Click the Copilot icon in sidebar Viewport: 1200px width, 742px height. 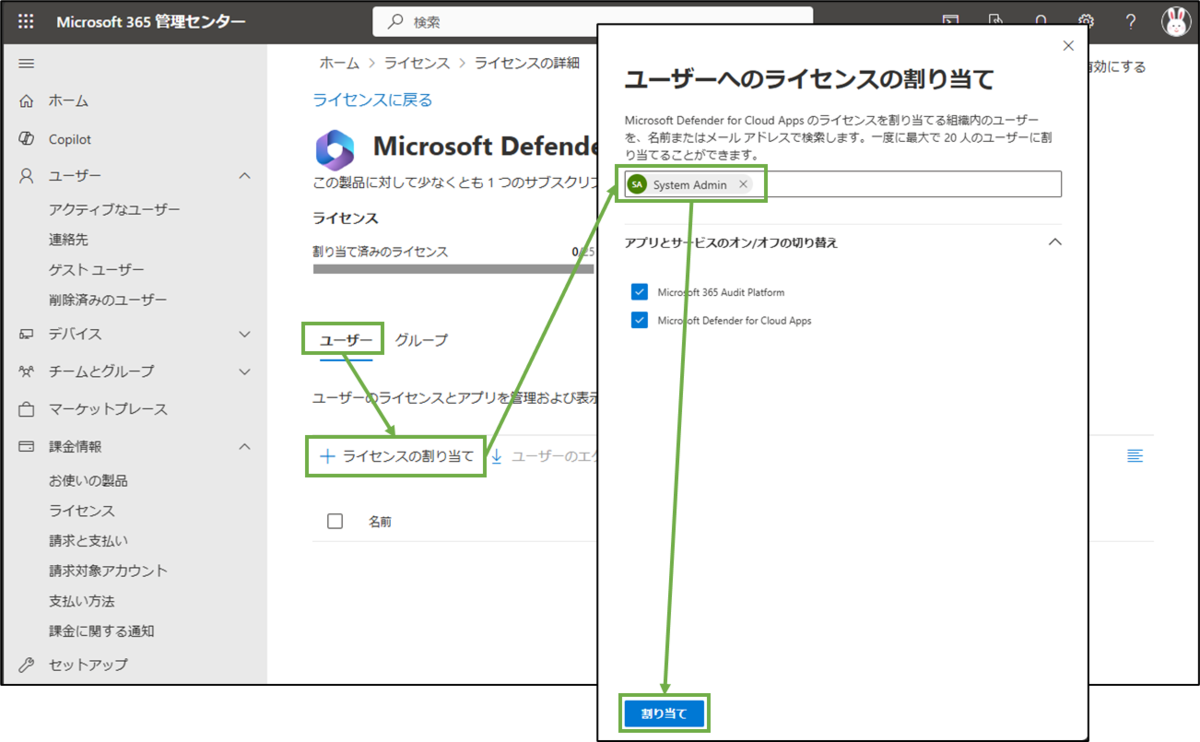pos(27,139)
